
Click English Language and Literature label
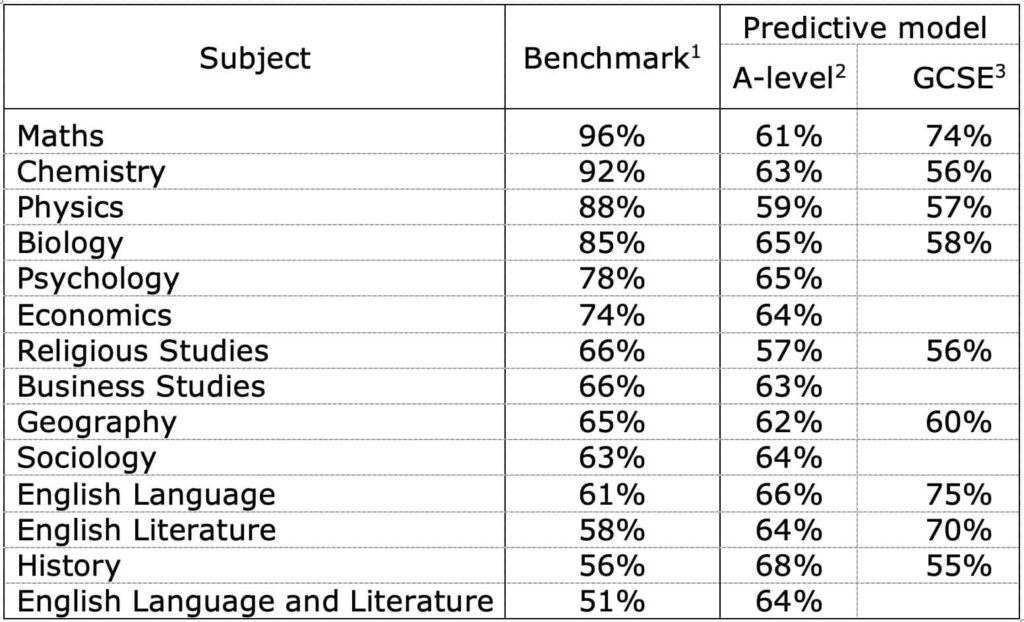coord(255,601)
